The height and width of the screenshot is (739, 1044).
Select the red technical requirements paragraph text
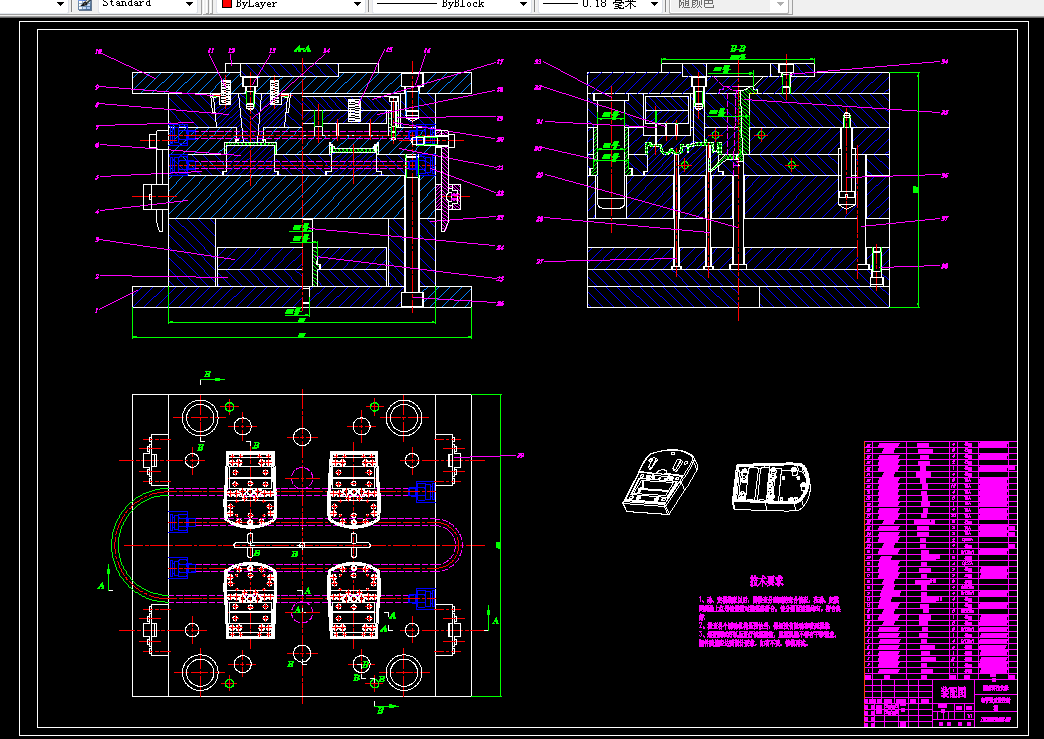[769, 622]
